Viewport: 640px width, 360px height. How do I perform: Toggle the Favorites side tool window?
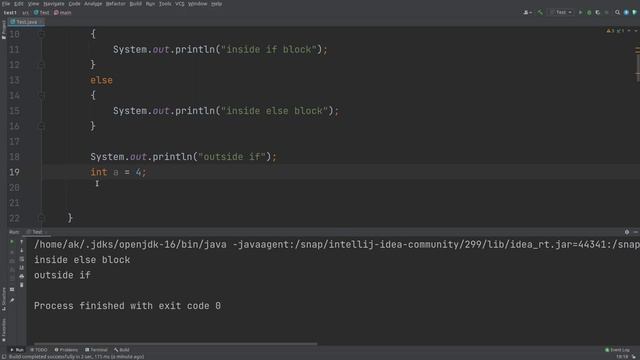(x=4, y=330)
